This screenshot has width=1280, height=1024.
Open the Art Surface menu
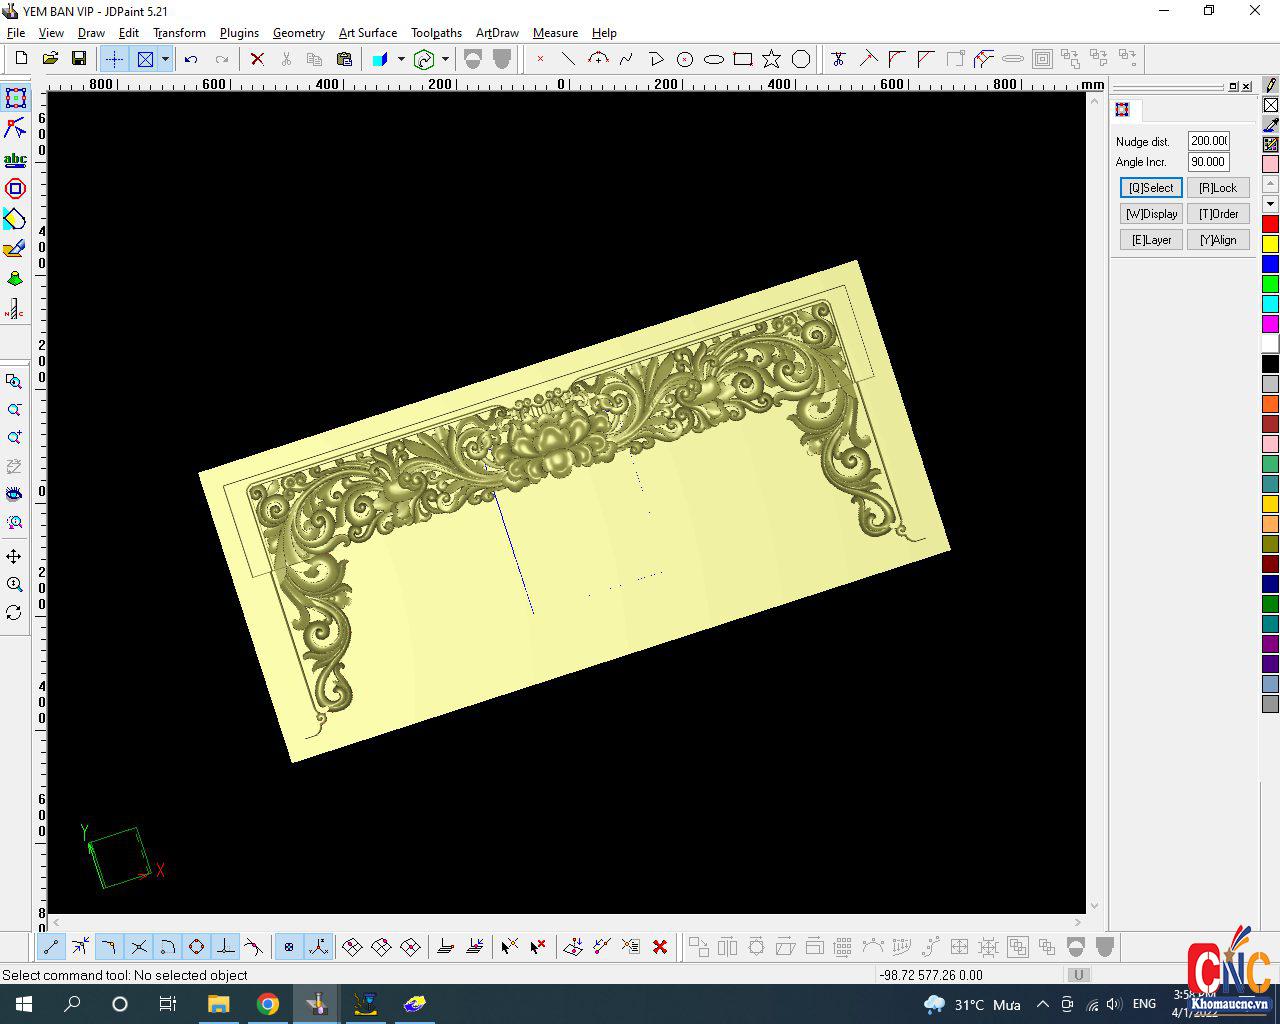coord(367,33)
